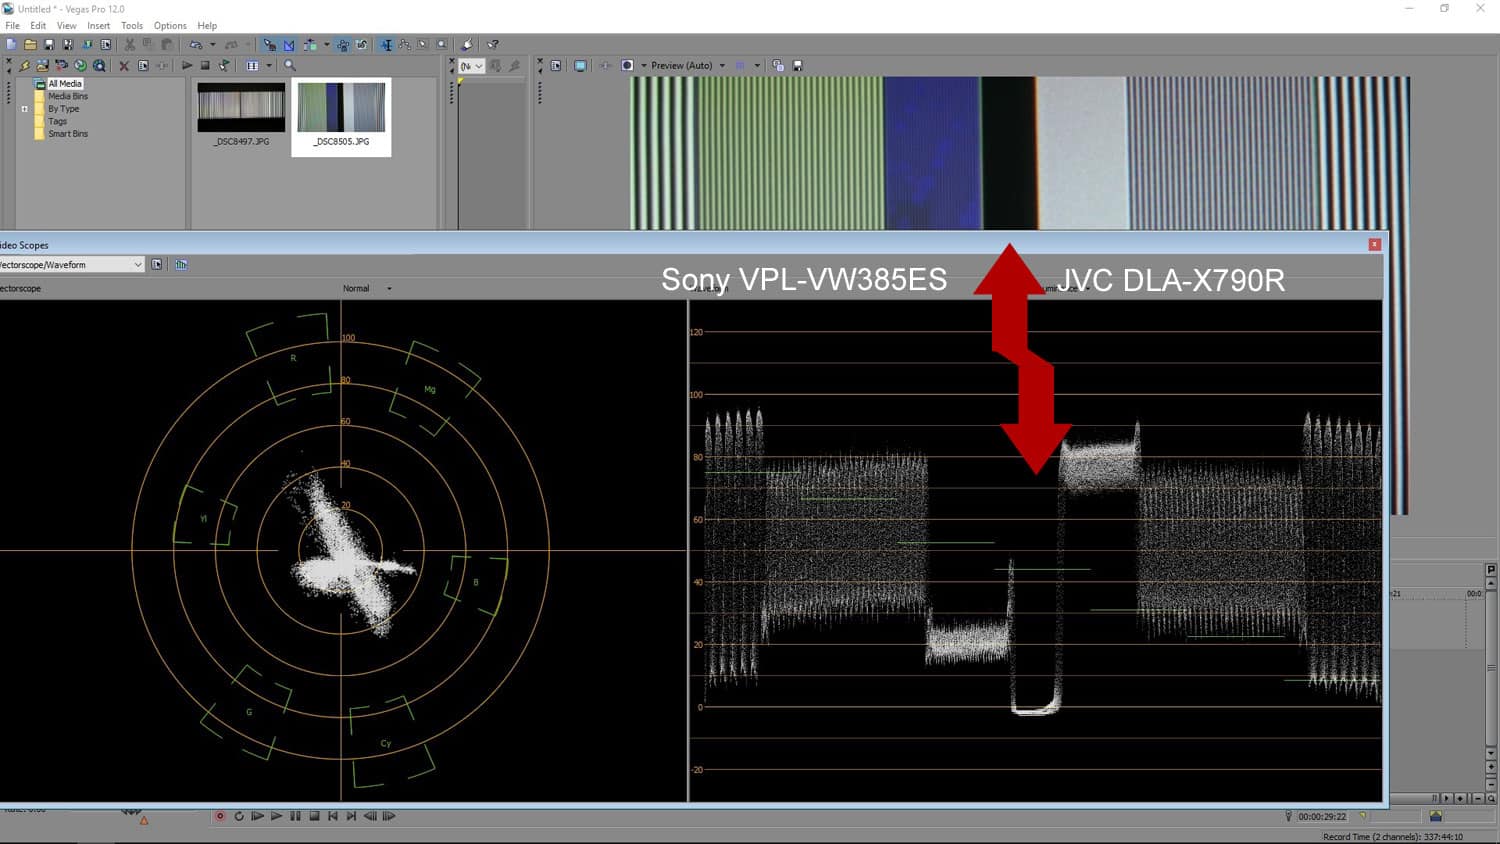1500x844 pixels.
Task: Toggle Video Preview on External Monitor
Action: (580, 65)
